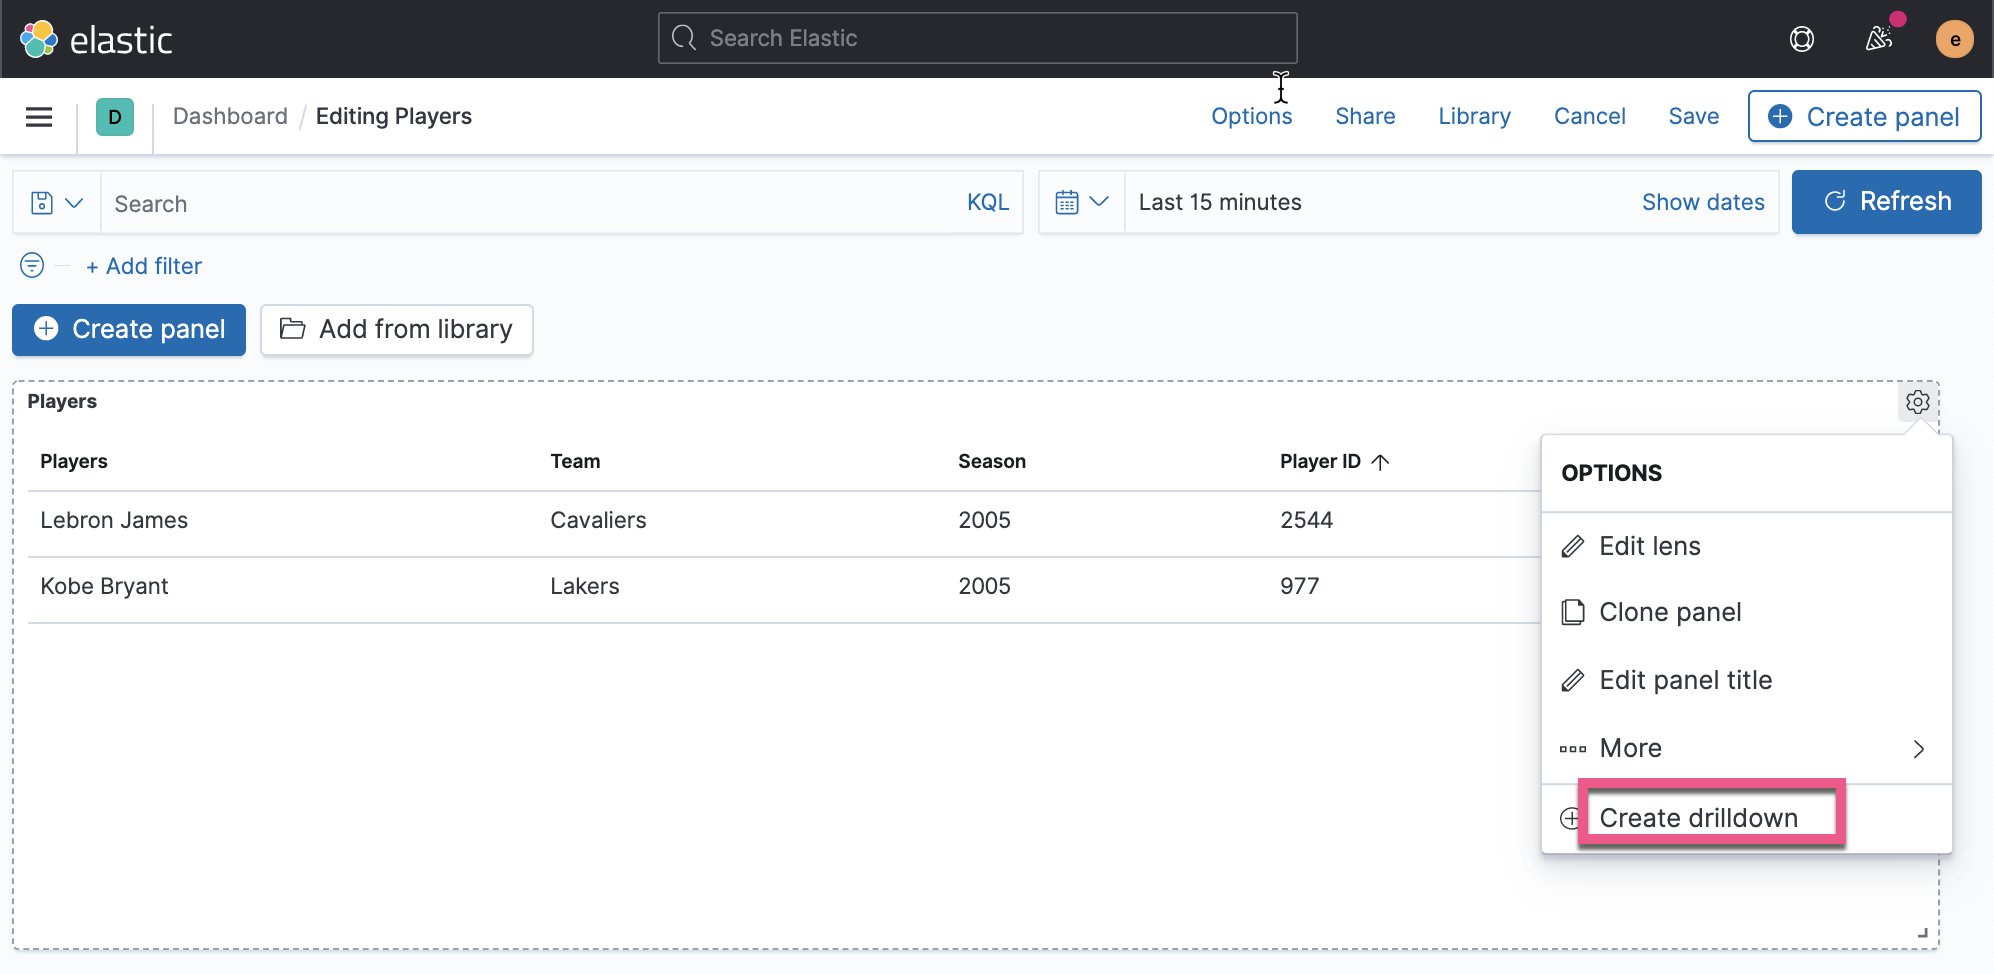This screenshot has height=974, width=1994.
Task: Click blue Create panel button
Action: pos(129,330)
